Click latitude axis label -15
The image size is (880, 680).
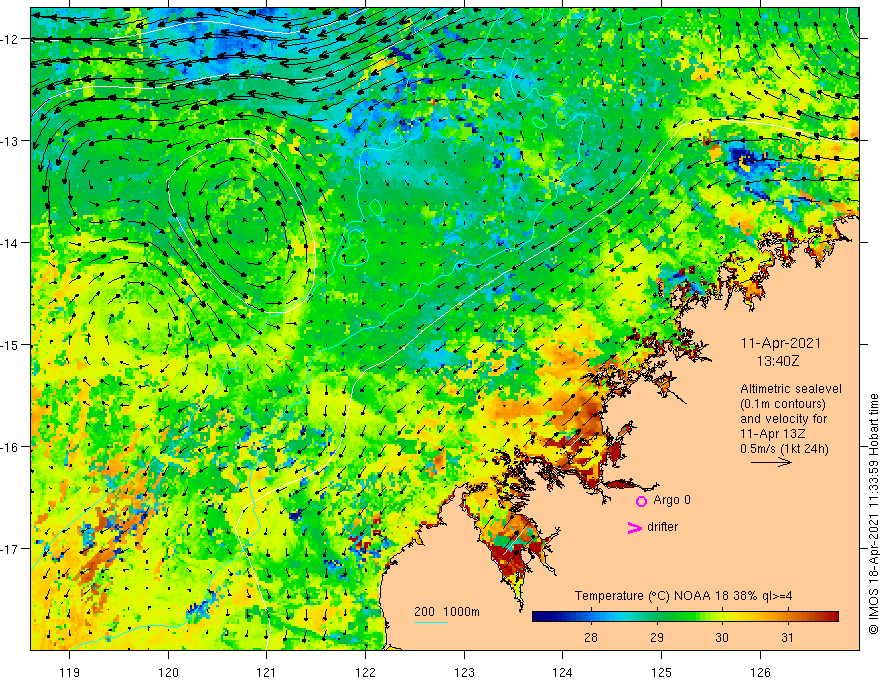pyautogui.click(x=10, y=344)
